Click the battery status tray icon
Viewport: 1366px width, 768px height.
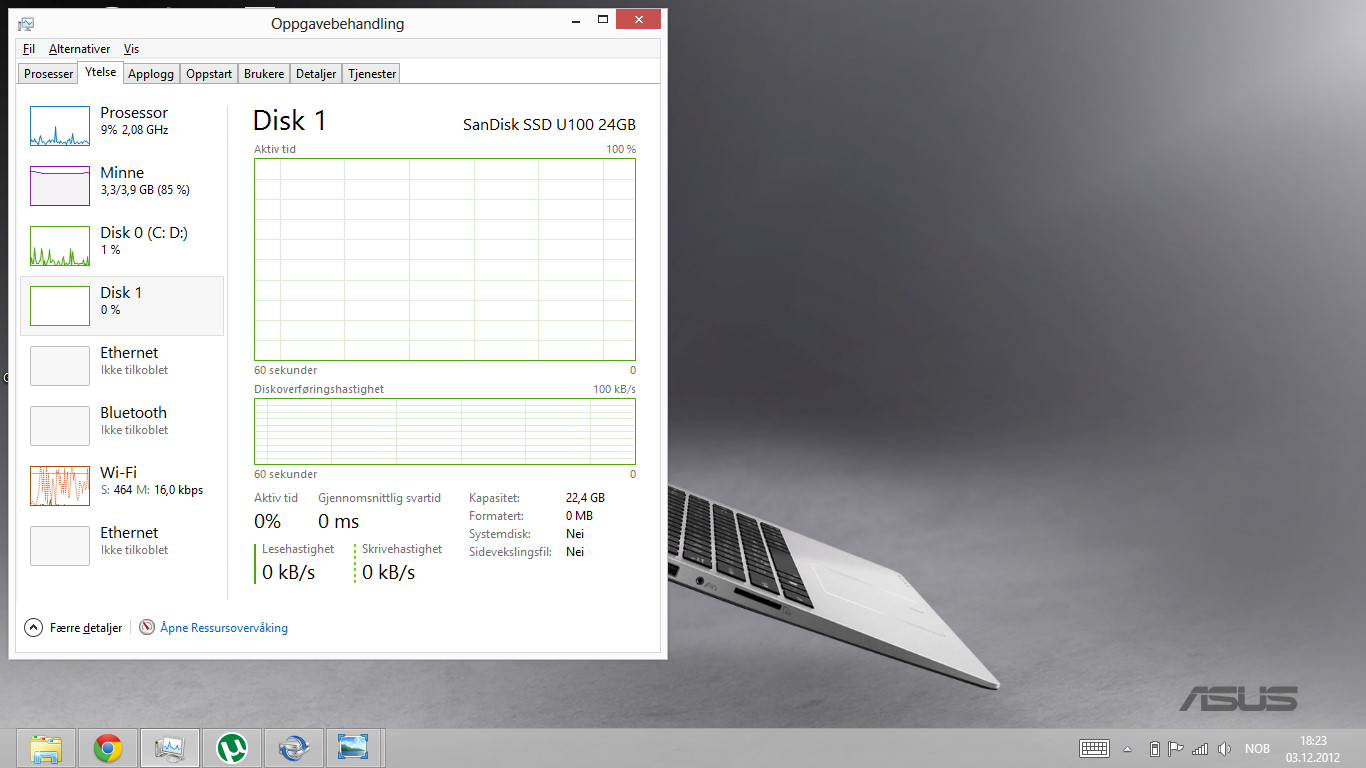[1155, 748]
